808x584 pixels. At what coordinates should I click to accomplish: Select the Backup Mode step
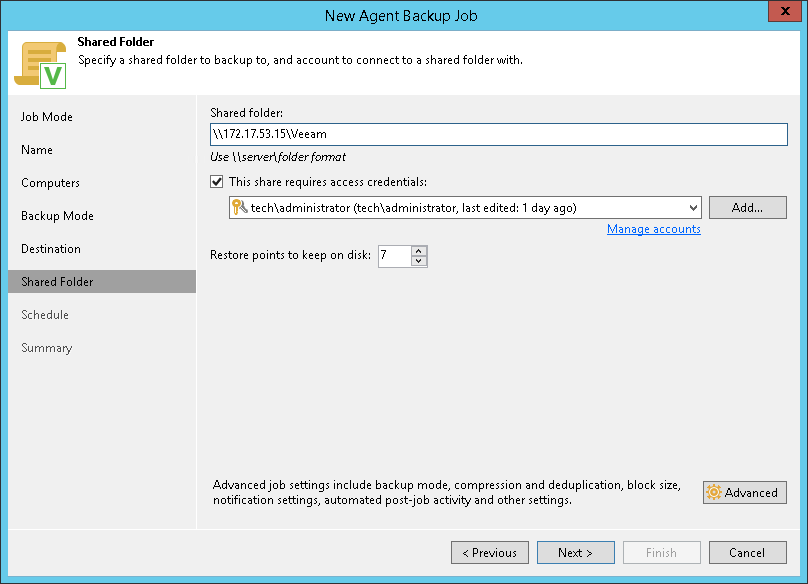(x=57, y=216)
